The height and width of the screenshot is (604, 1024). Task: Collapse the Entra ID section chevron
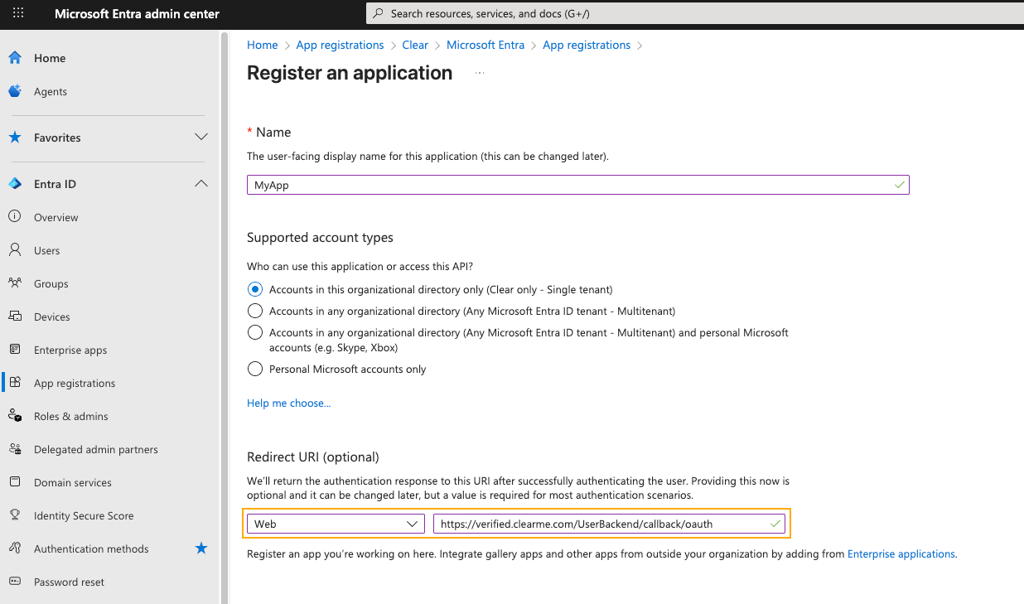(201, 183)
